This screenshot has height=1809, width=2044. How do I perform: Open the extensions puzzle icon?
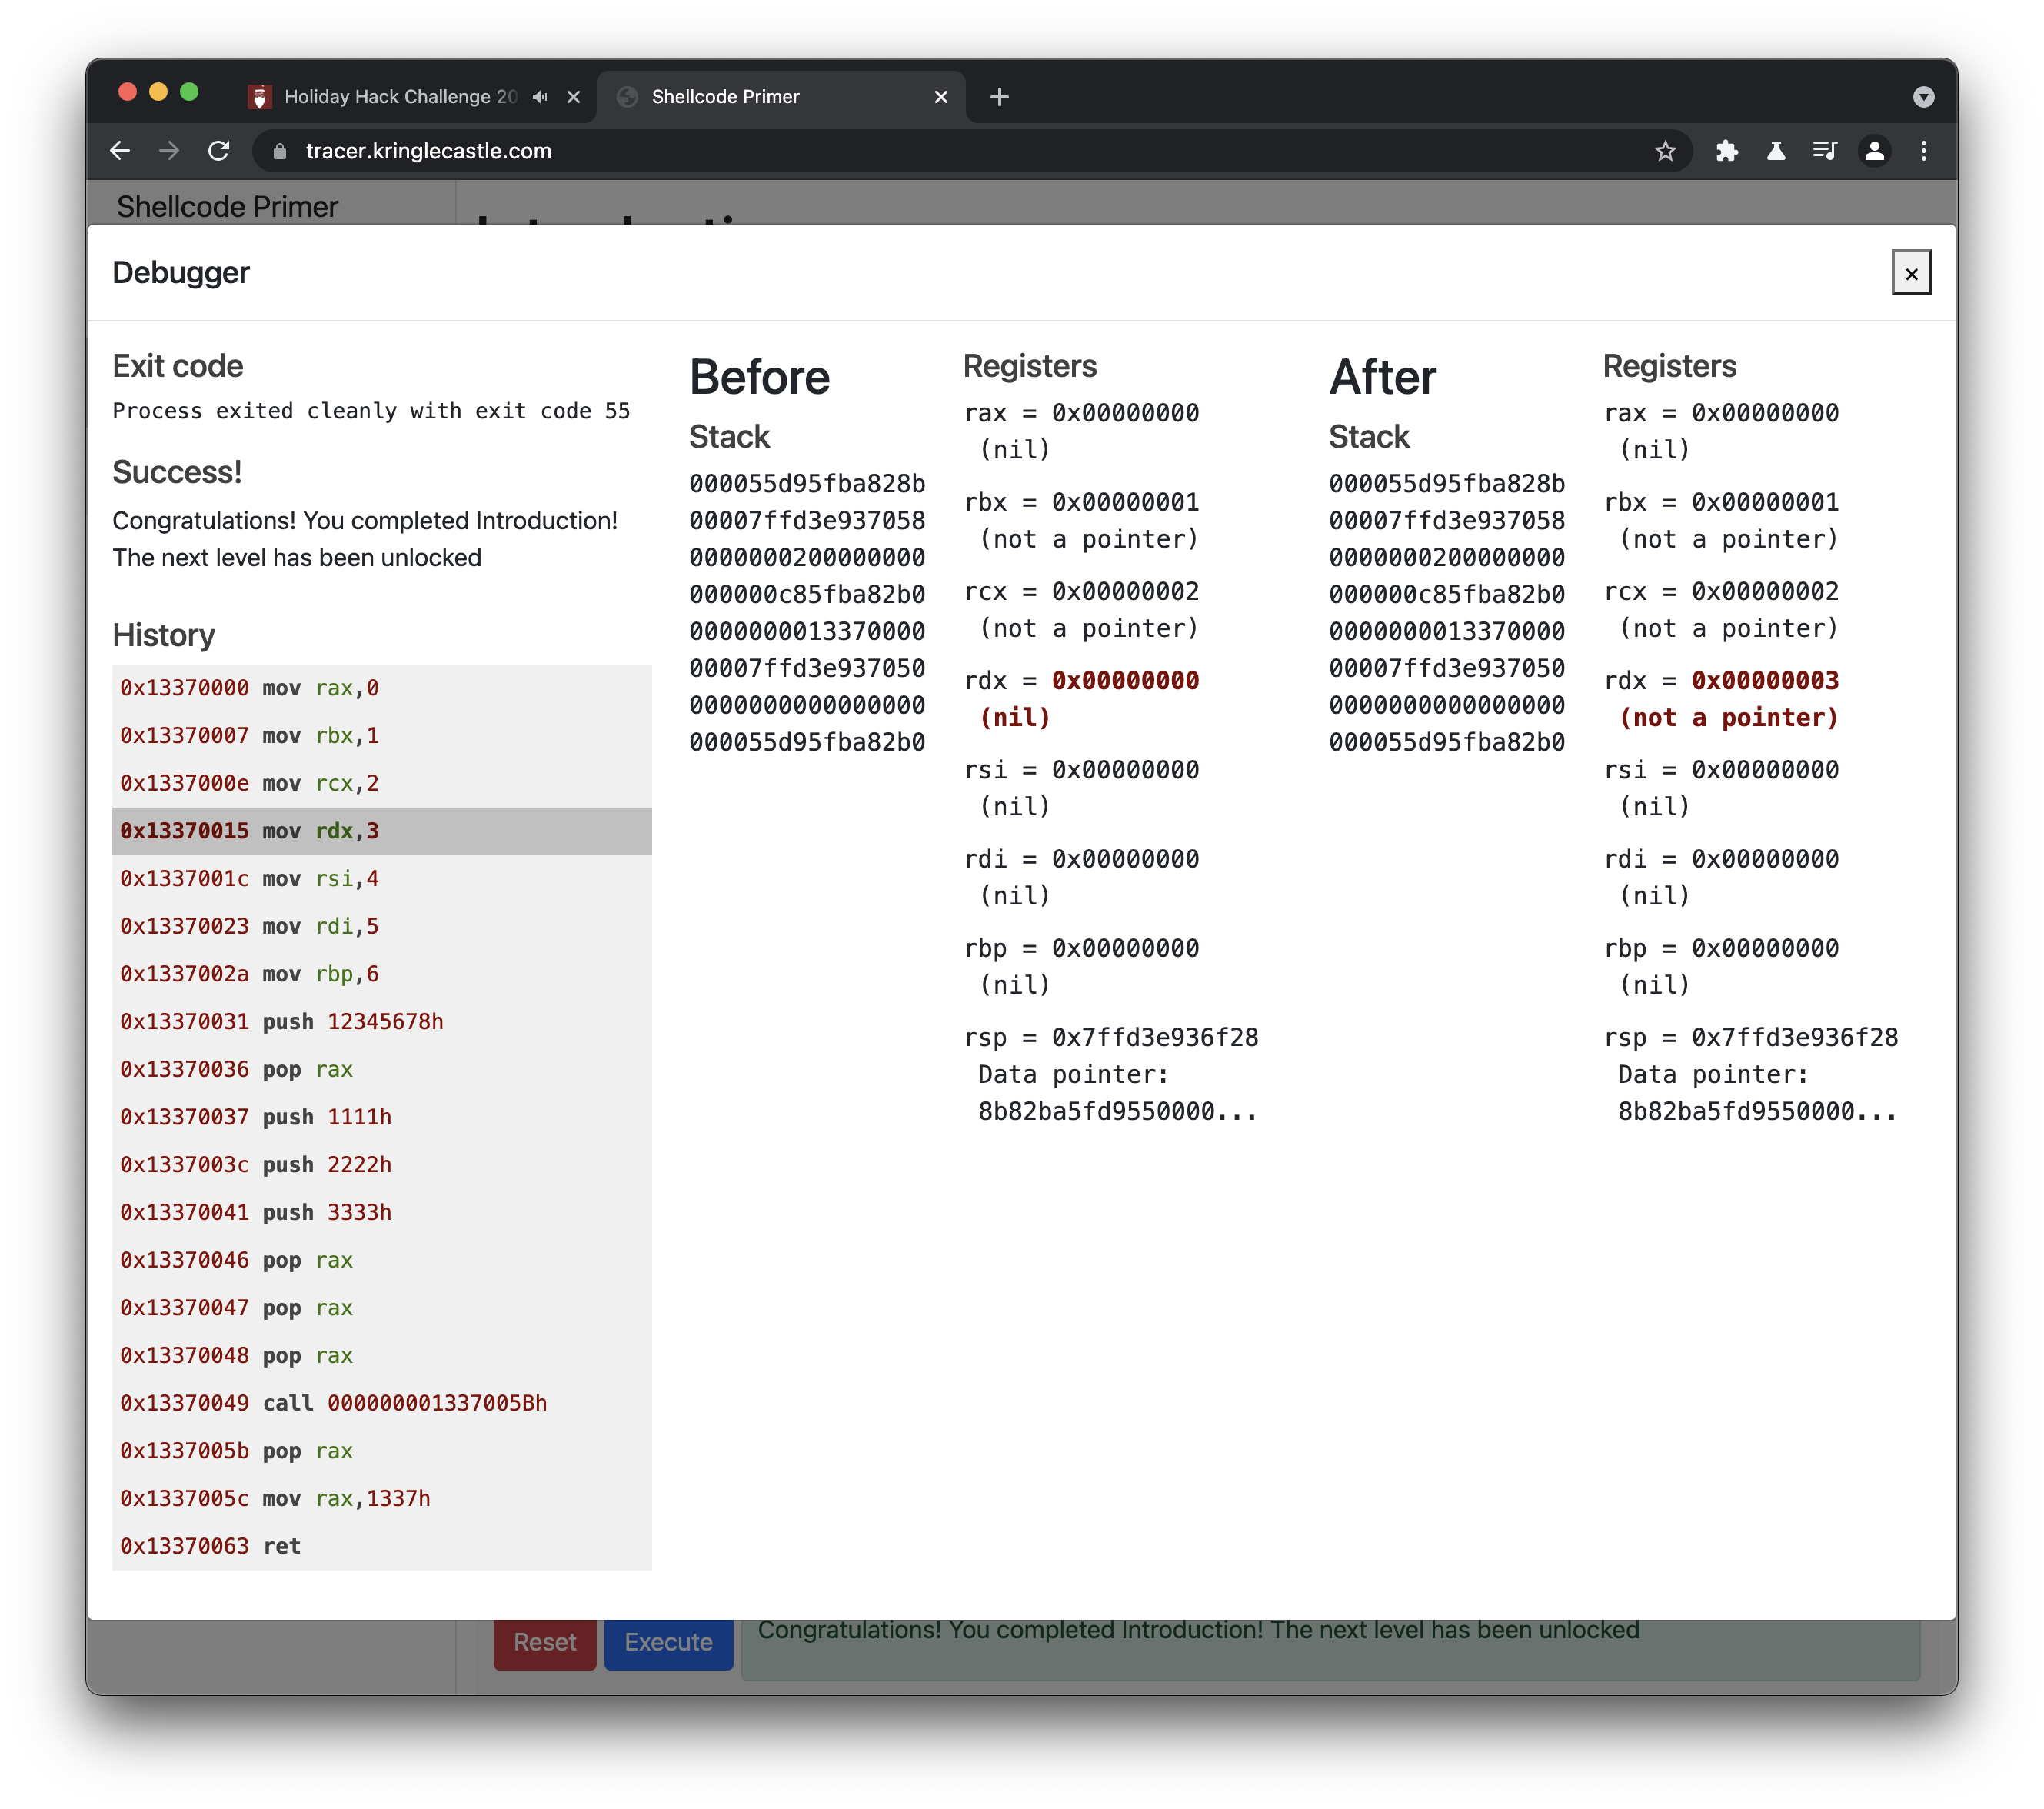click(x=1727, y=151)
